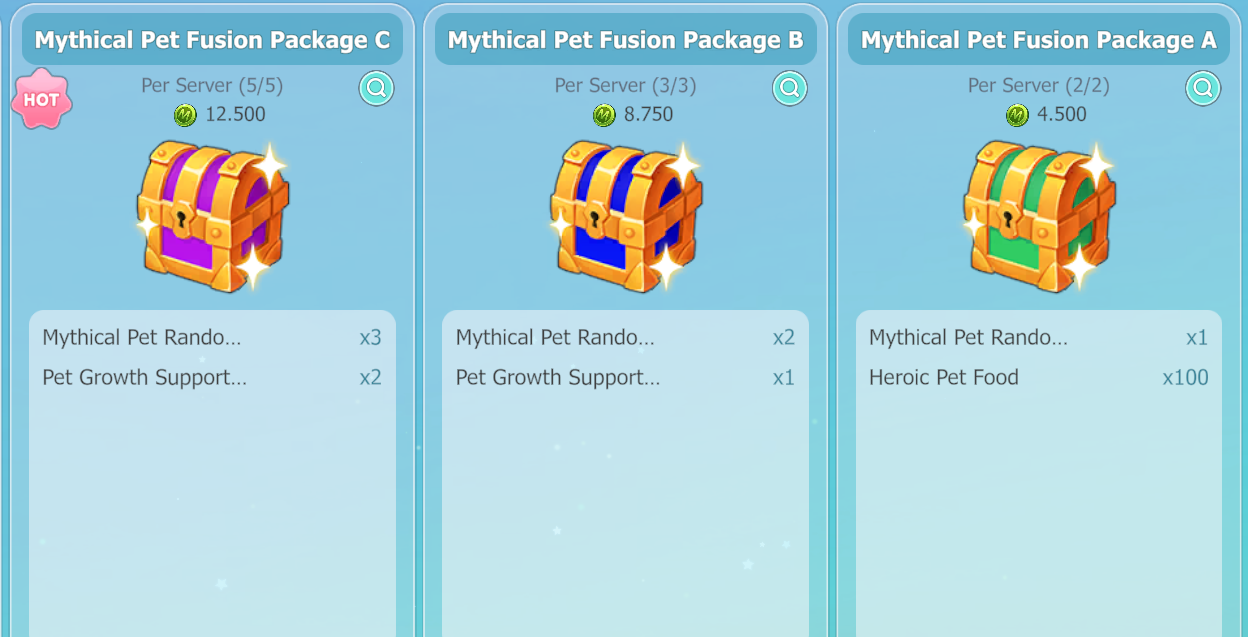Select Mythical Pet Rando… x2 item in Package B
The width and height of the screenshot is (1248, 637).
coord(625,337)
